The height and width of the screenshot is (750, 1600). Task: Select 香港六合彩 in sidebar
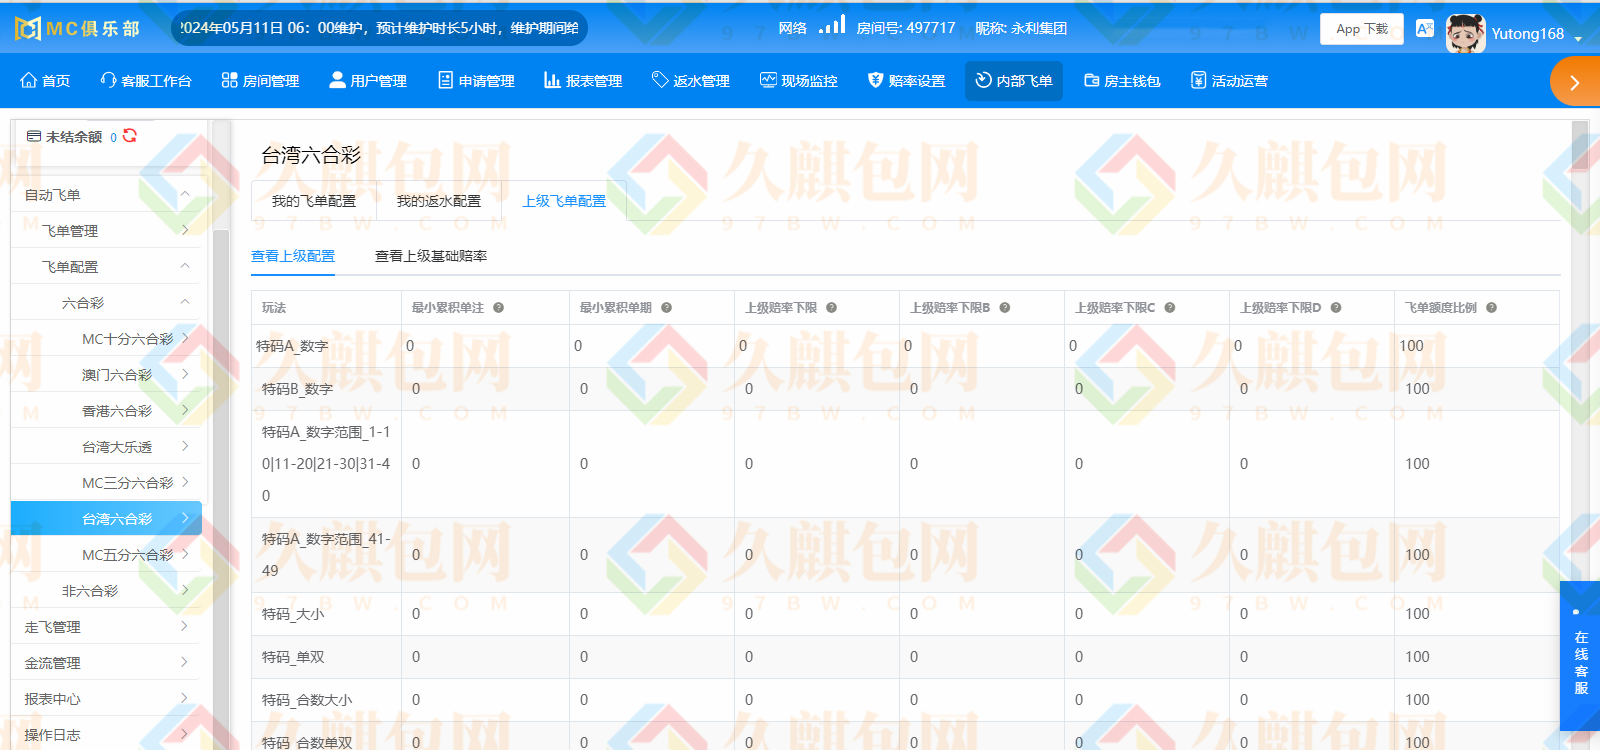coord(106,411)
